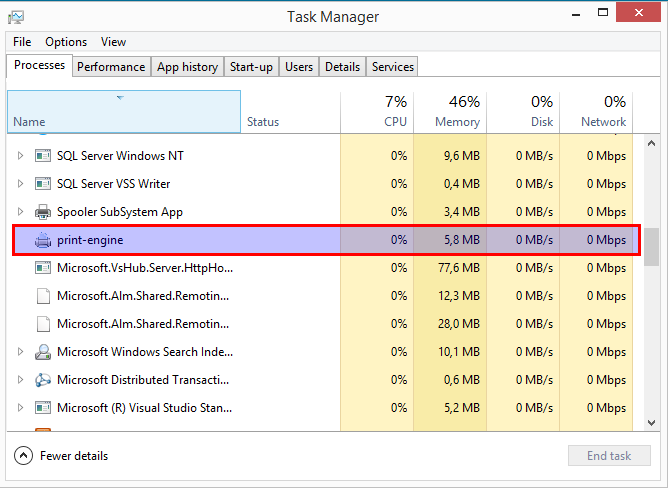This screenshot has width=668, height=488.
Task: Sort by the Name column header
Action: pyautogui.click(x=124, y=112)
